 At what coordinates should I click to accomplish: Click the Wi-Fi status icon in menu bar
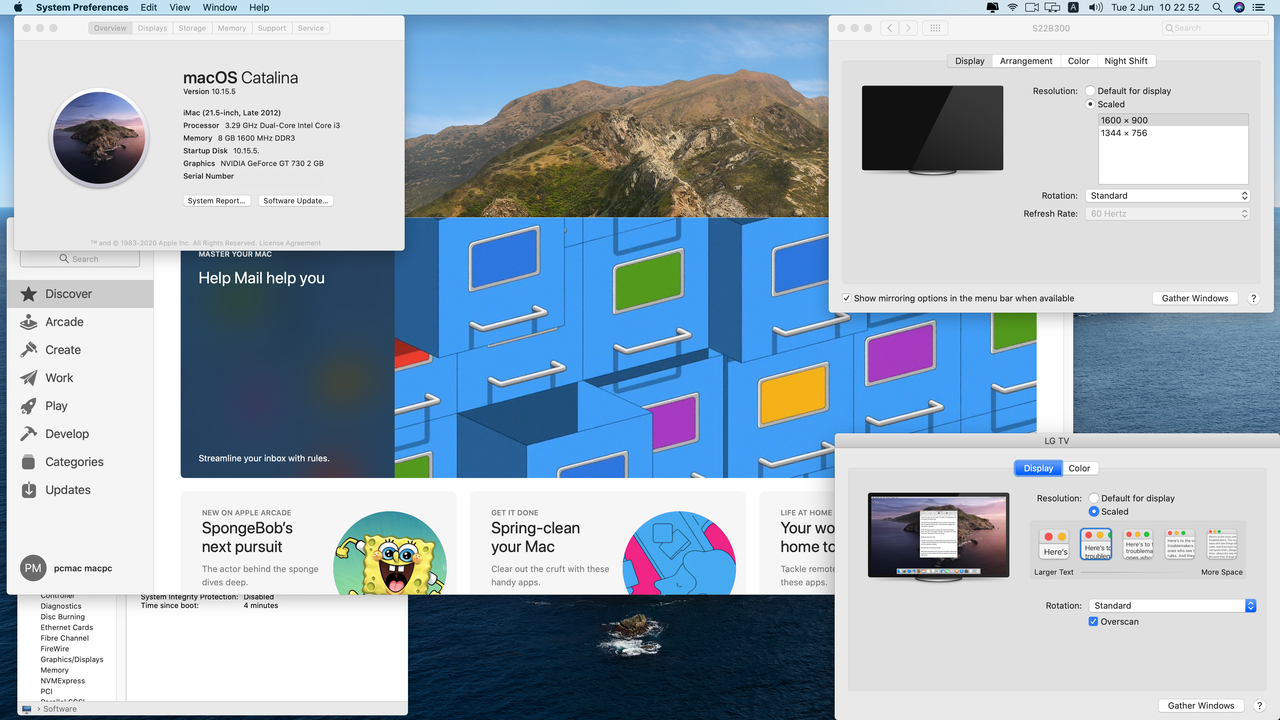click(1012, 7)
